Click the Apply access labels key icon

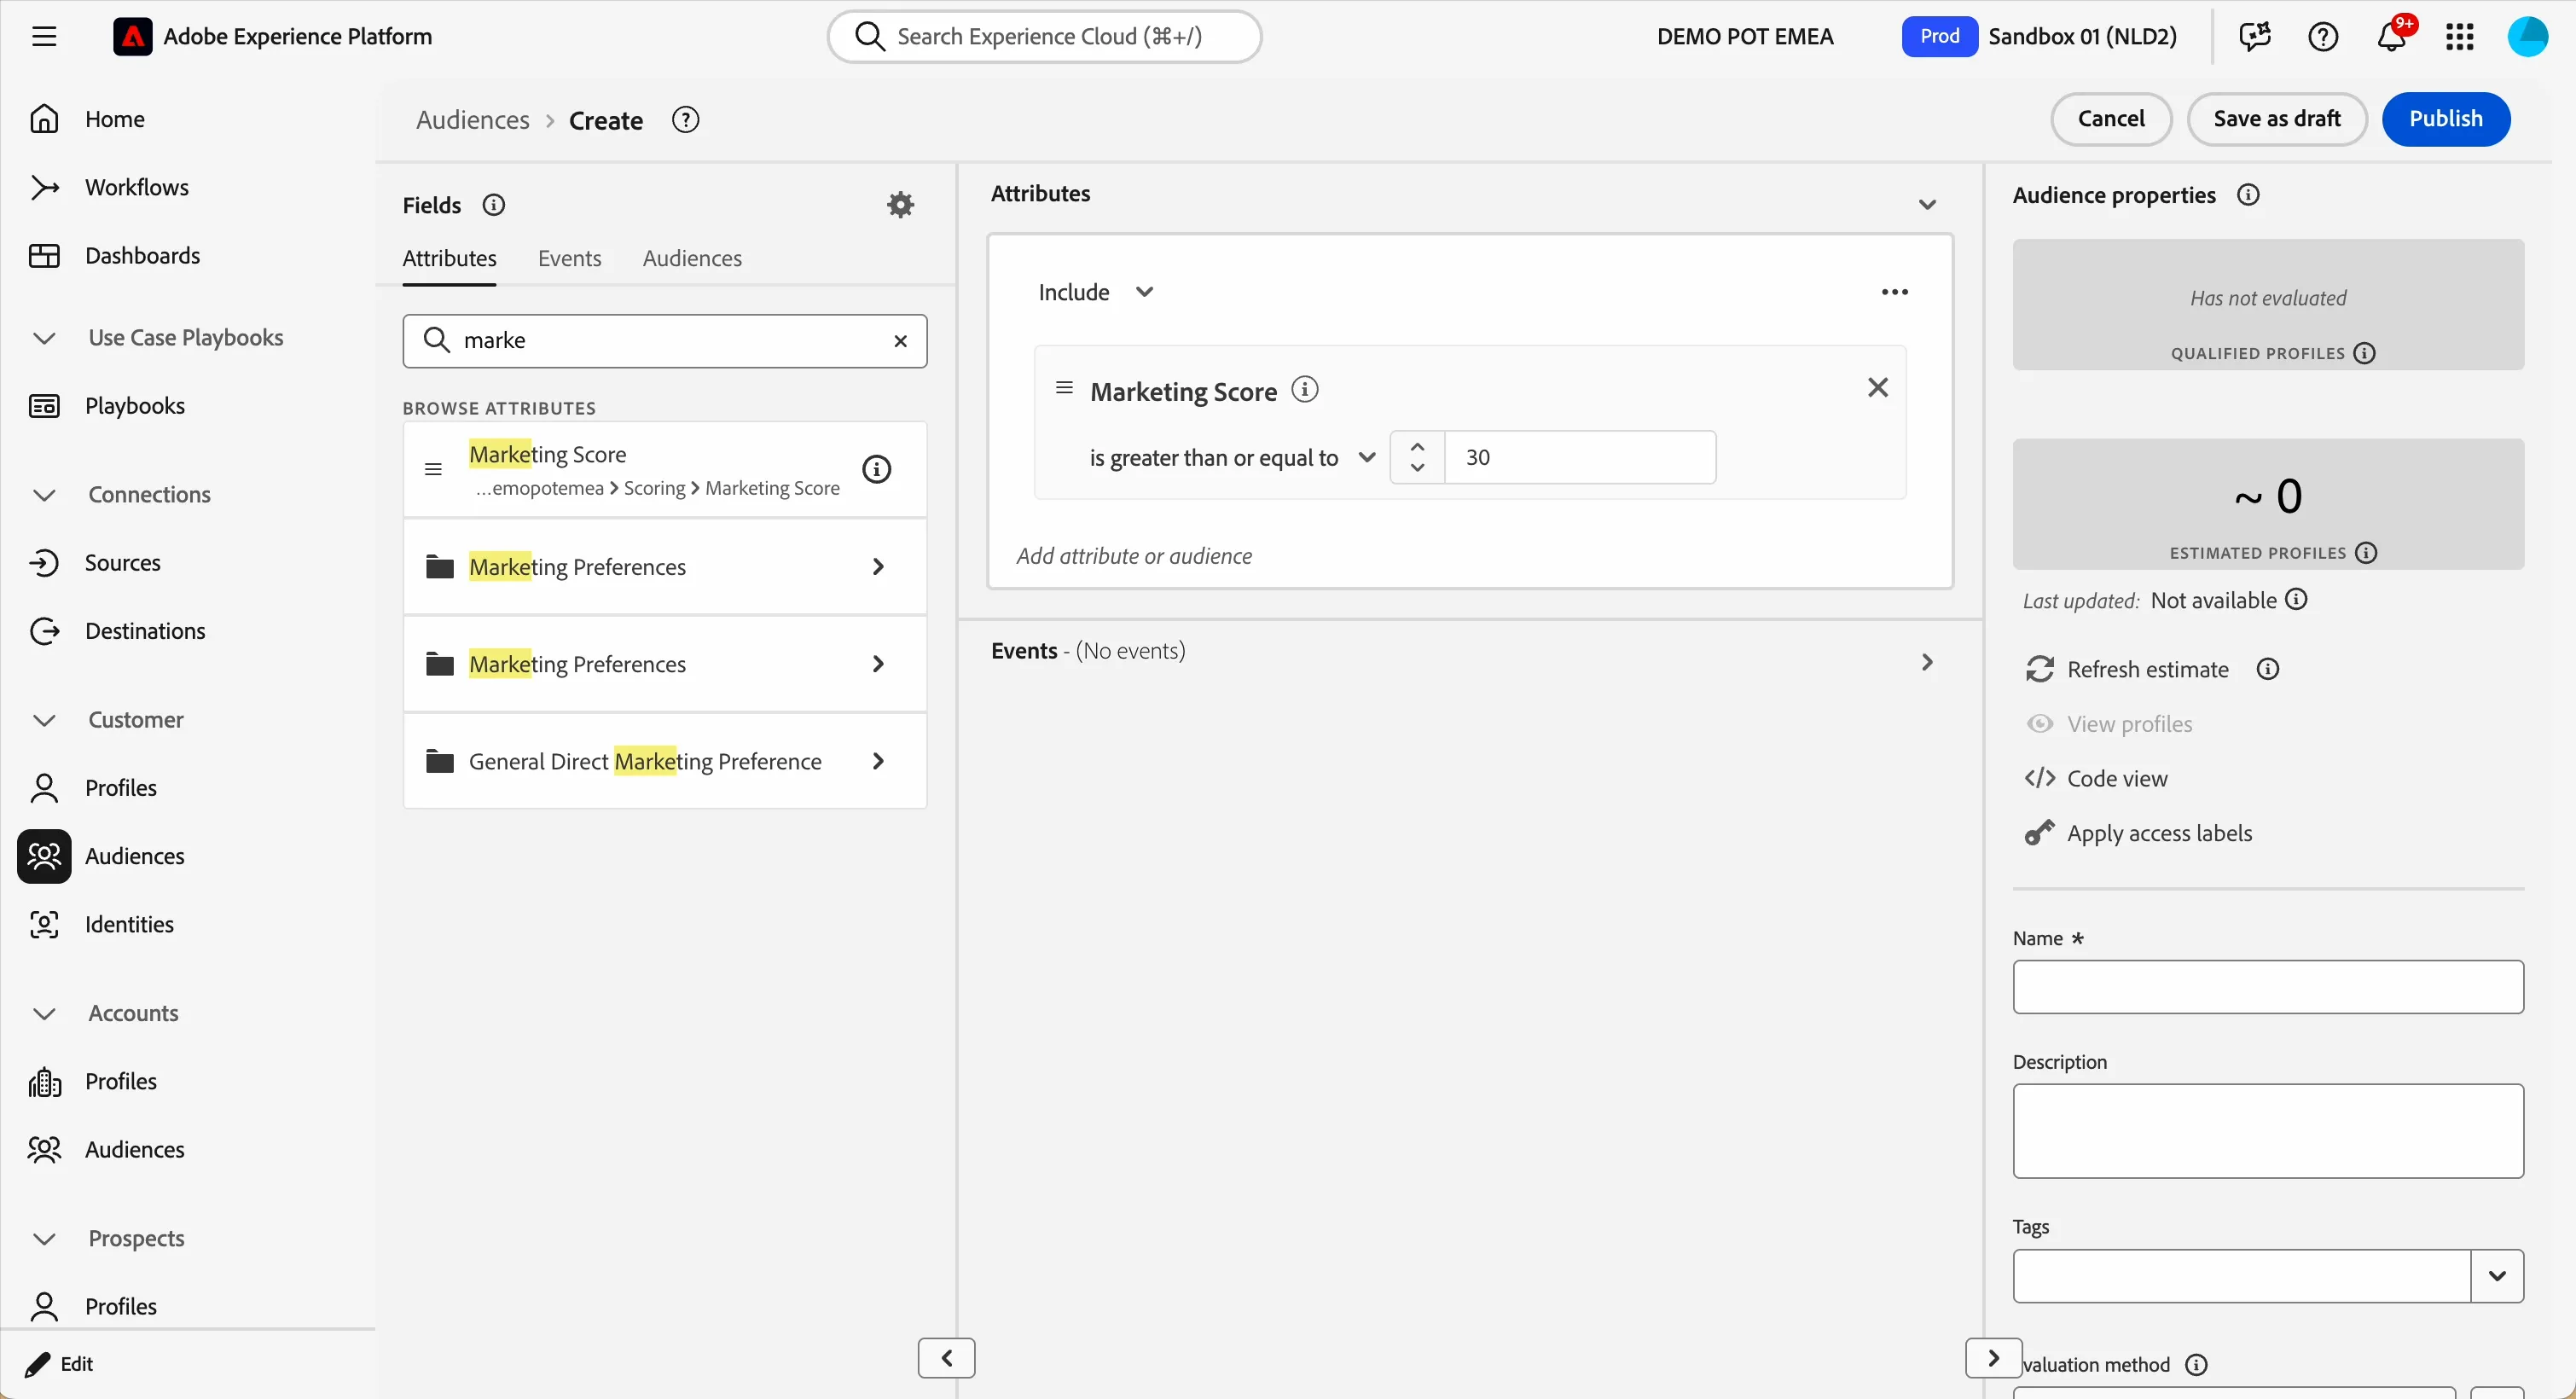point(2040,833)
